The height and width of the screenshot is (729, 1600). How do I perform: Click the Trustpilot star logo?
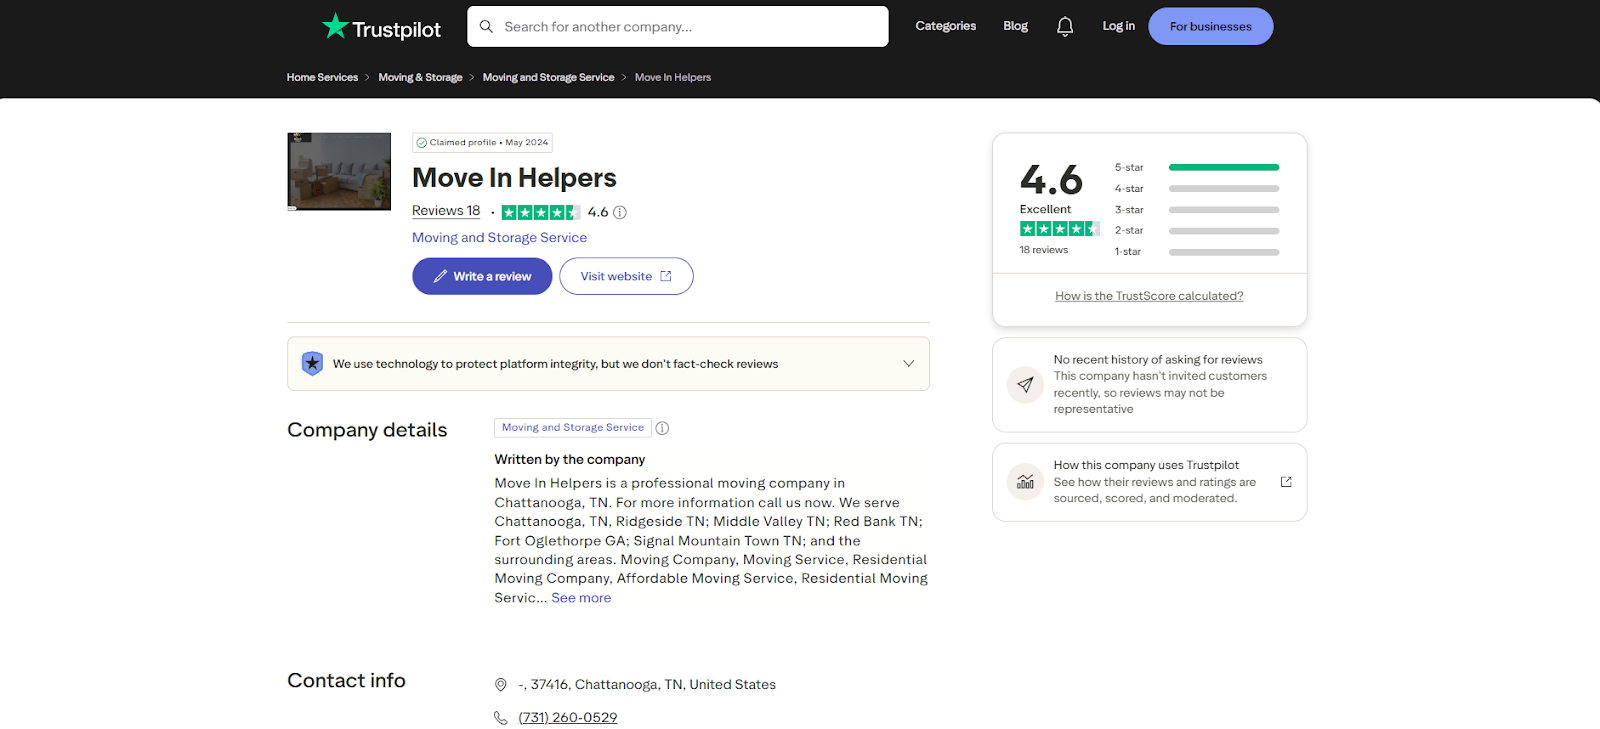coord(335,26)
